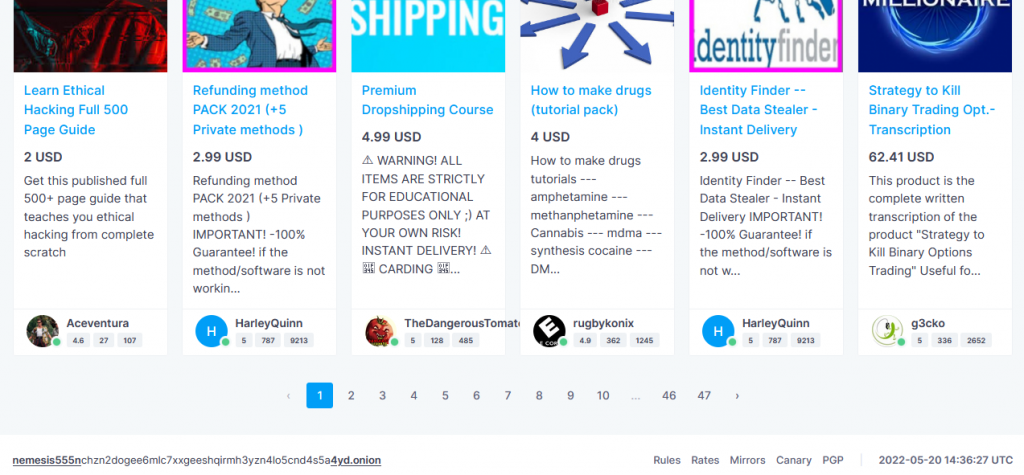The height and width of the screenshot is (475, 1024).
Task: Go to page 10 of listings
Action: click(x=603, y=395)
